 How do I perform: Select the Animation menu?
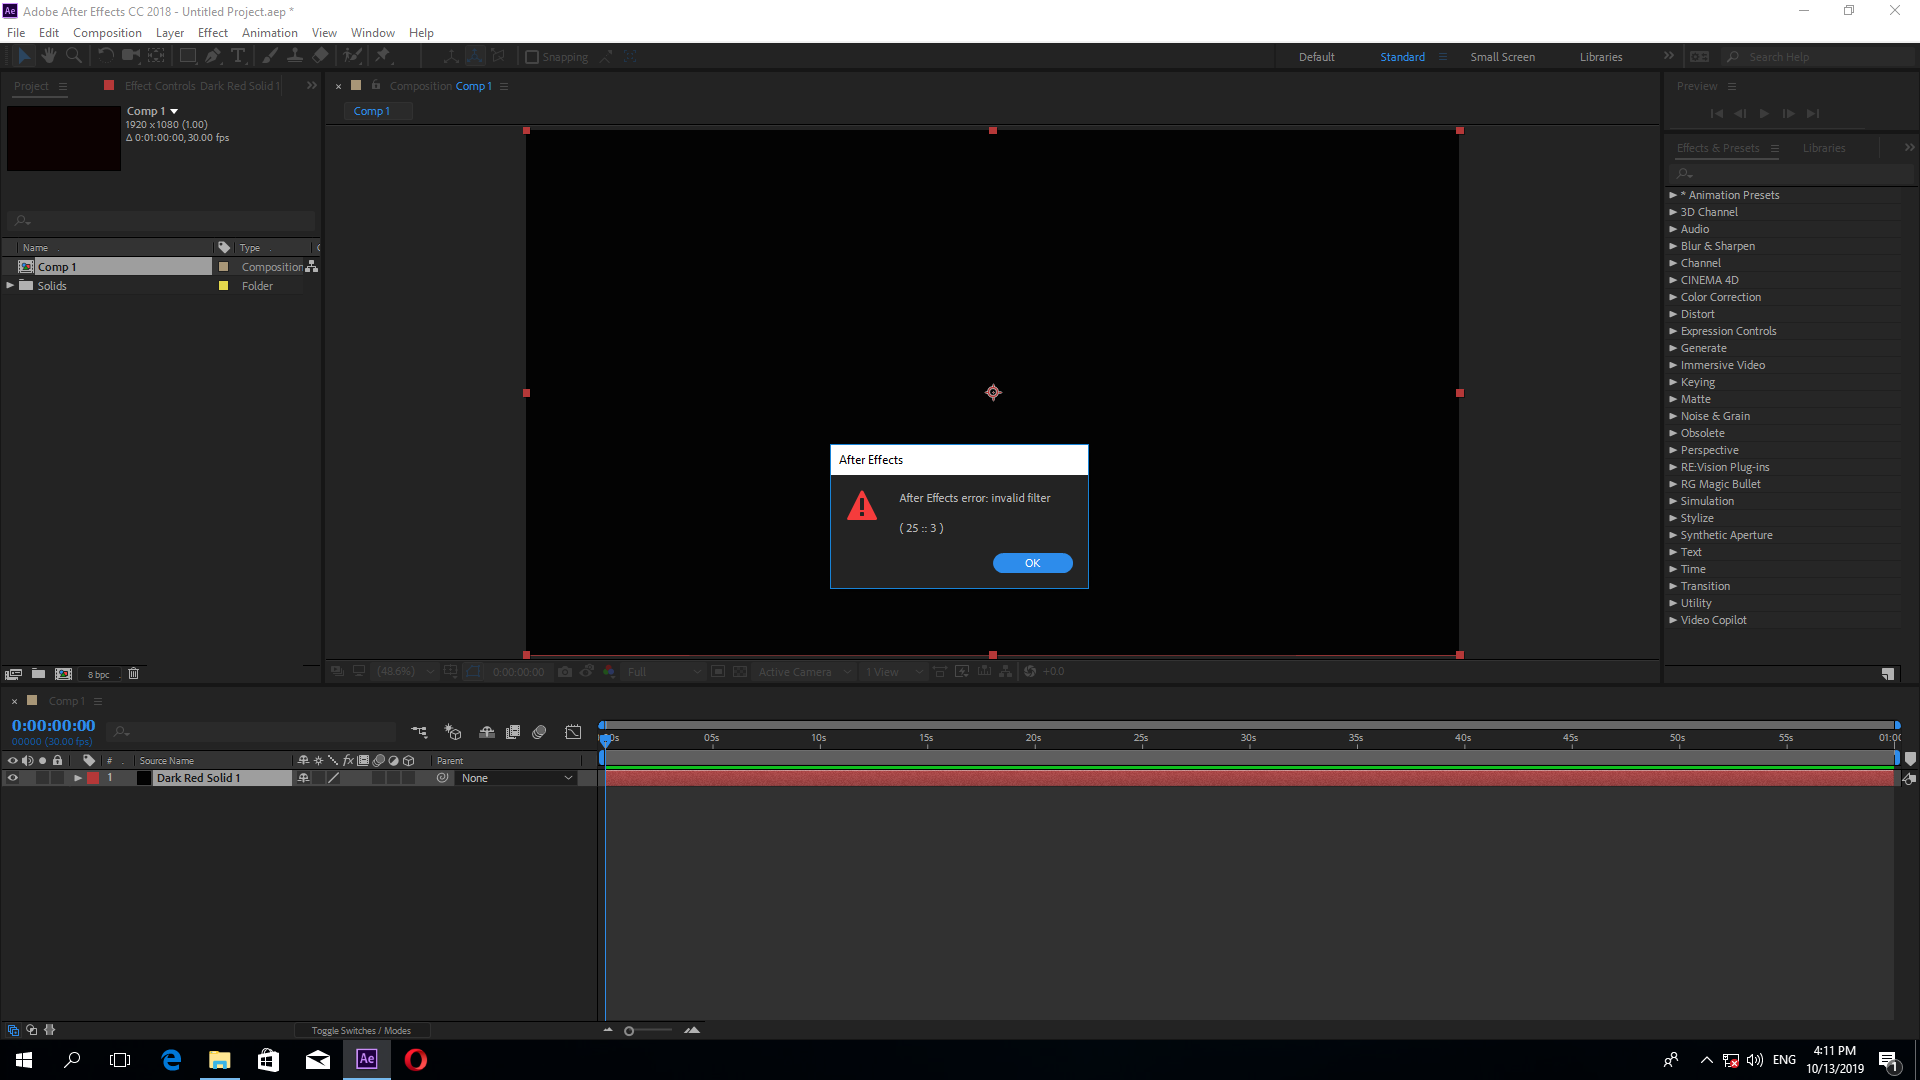click(x=269, y=32)
